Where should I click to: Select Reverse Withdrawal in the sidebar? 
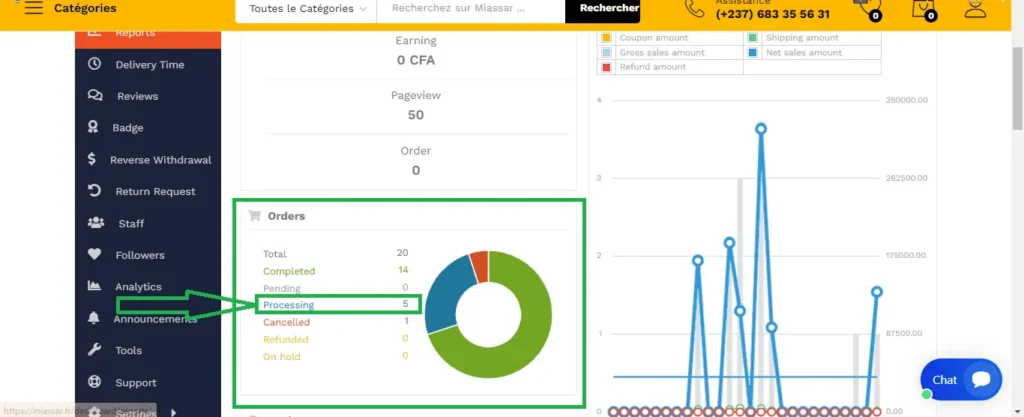[160, 160]
